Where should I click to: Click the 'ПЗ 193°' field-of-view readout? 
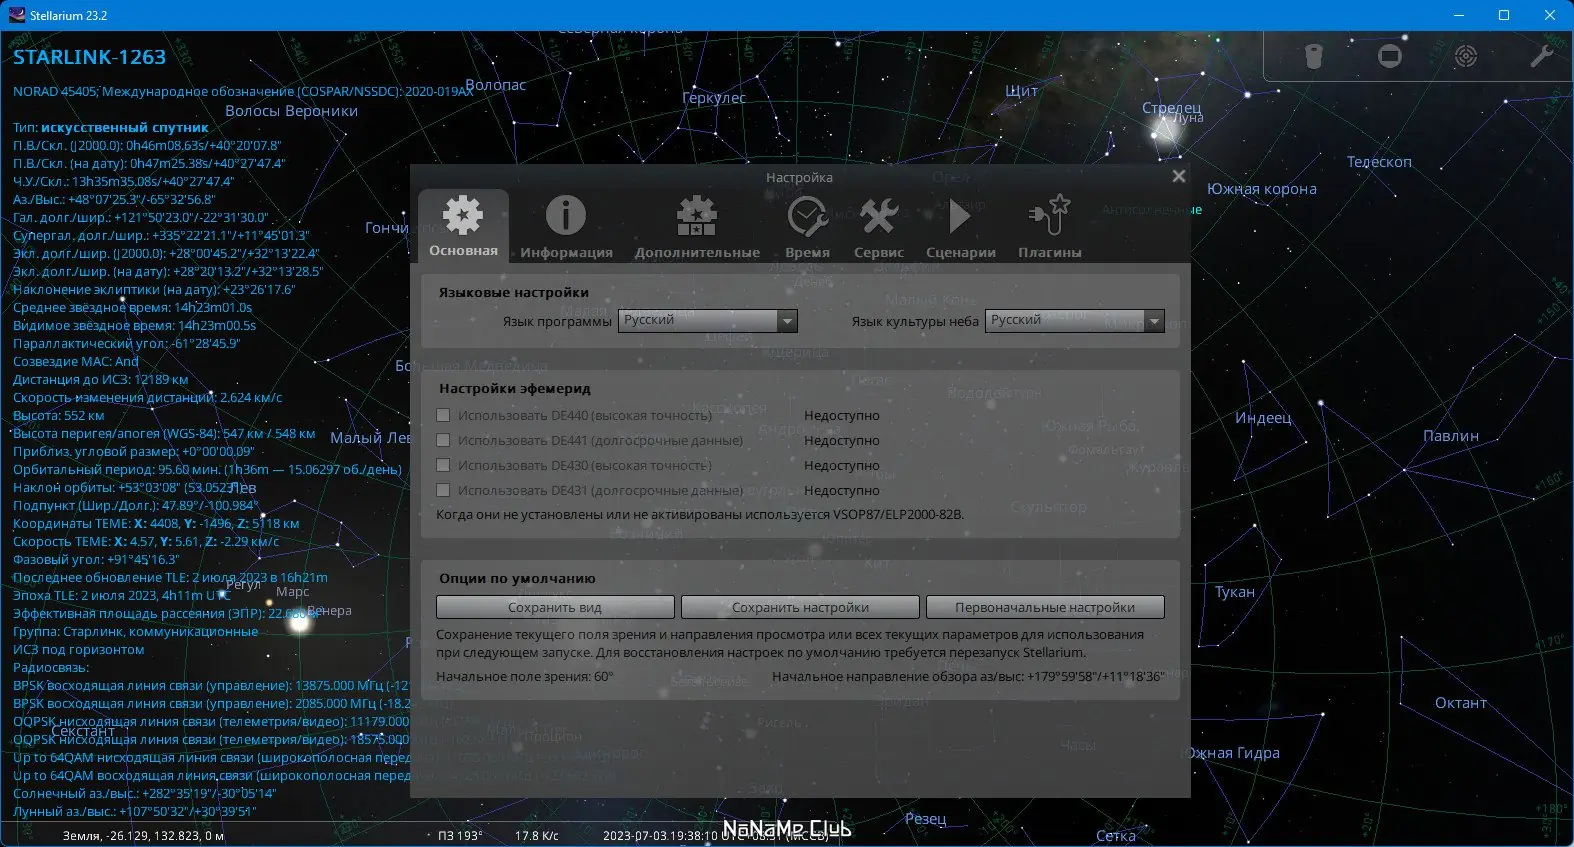(460, 835)
